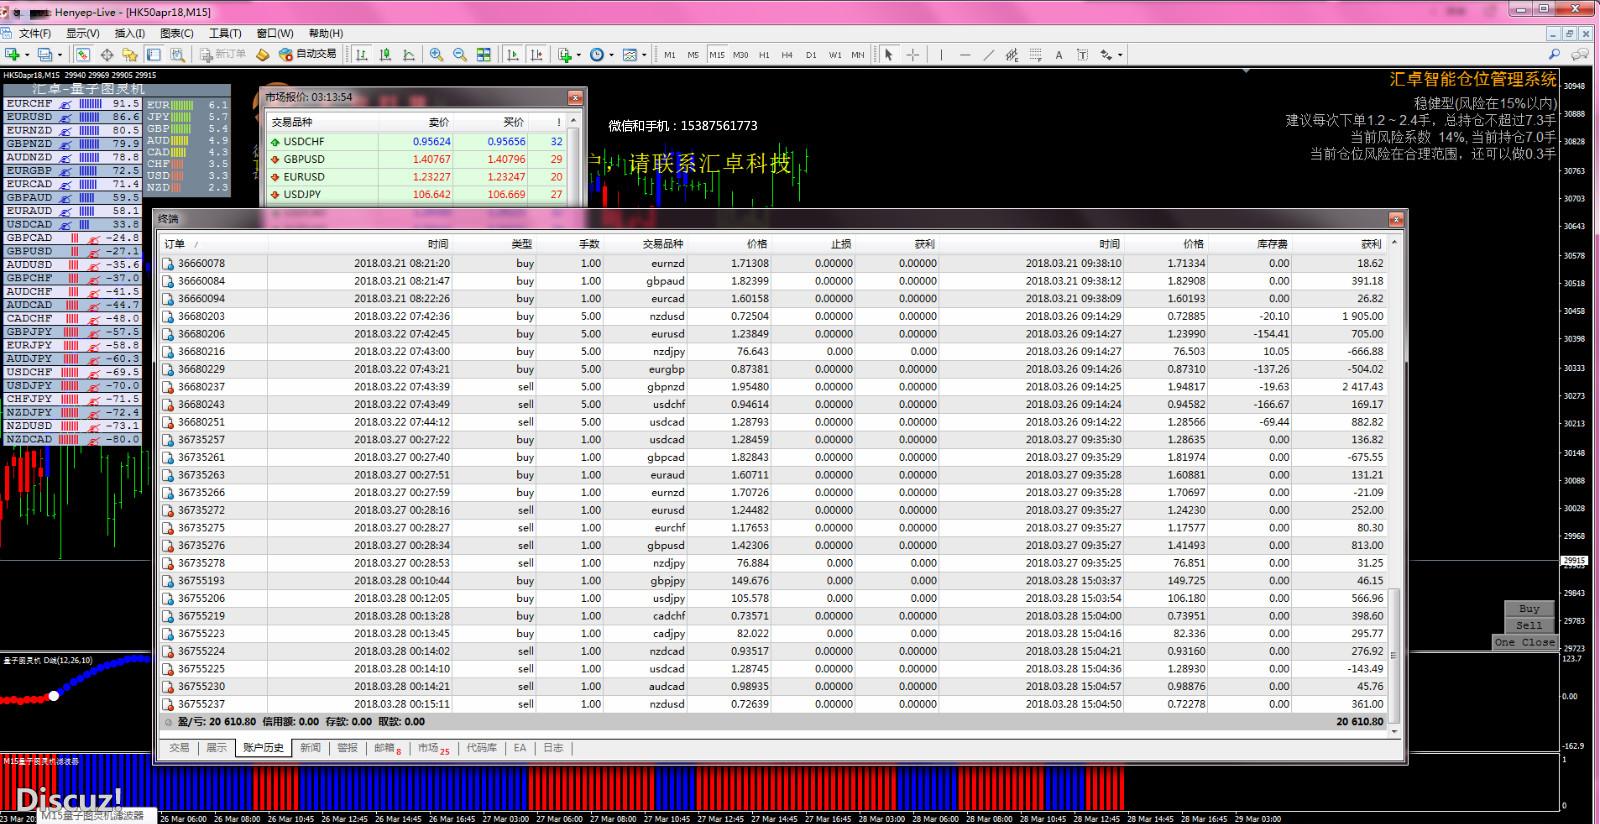Switch chart to bar chart icon

coord(362,55)
